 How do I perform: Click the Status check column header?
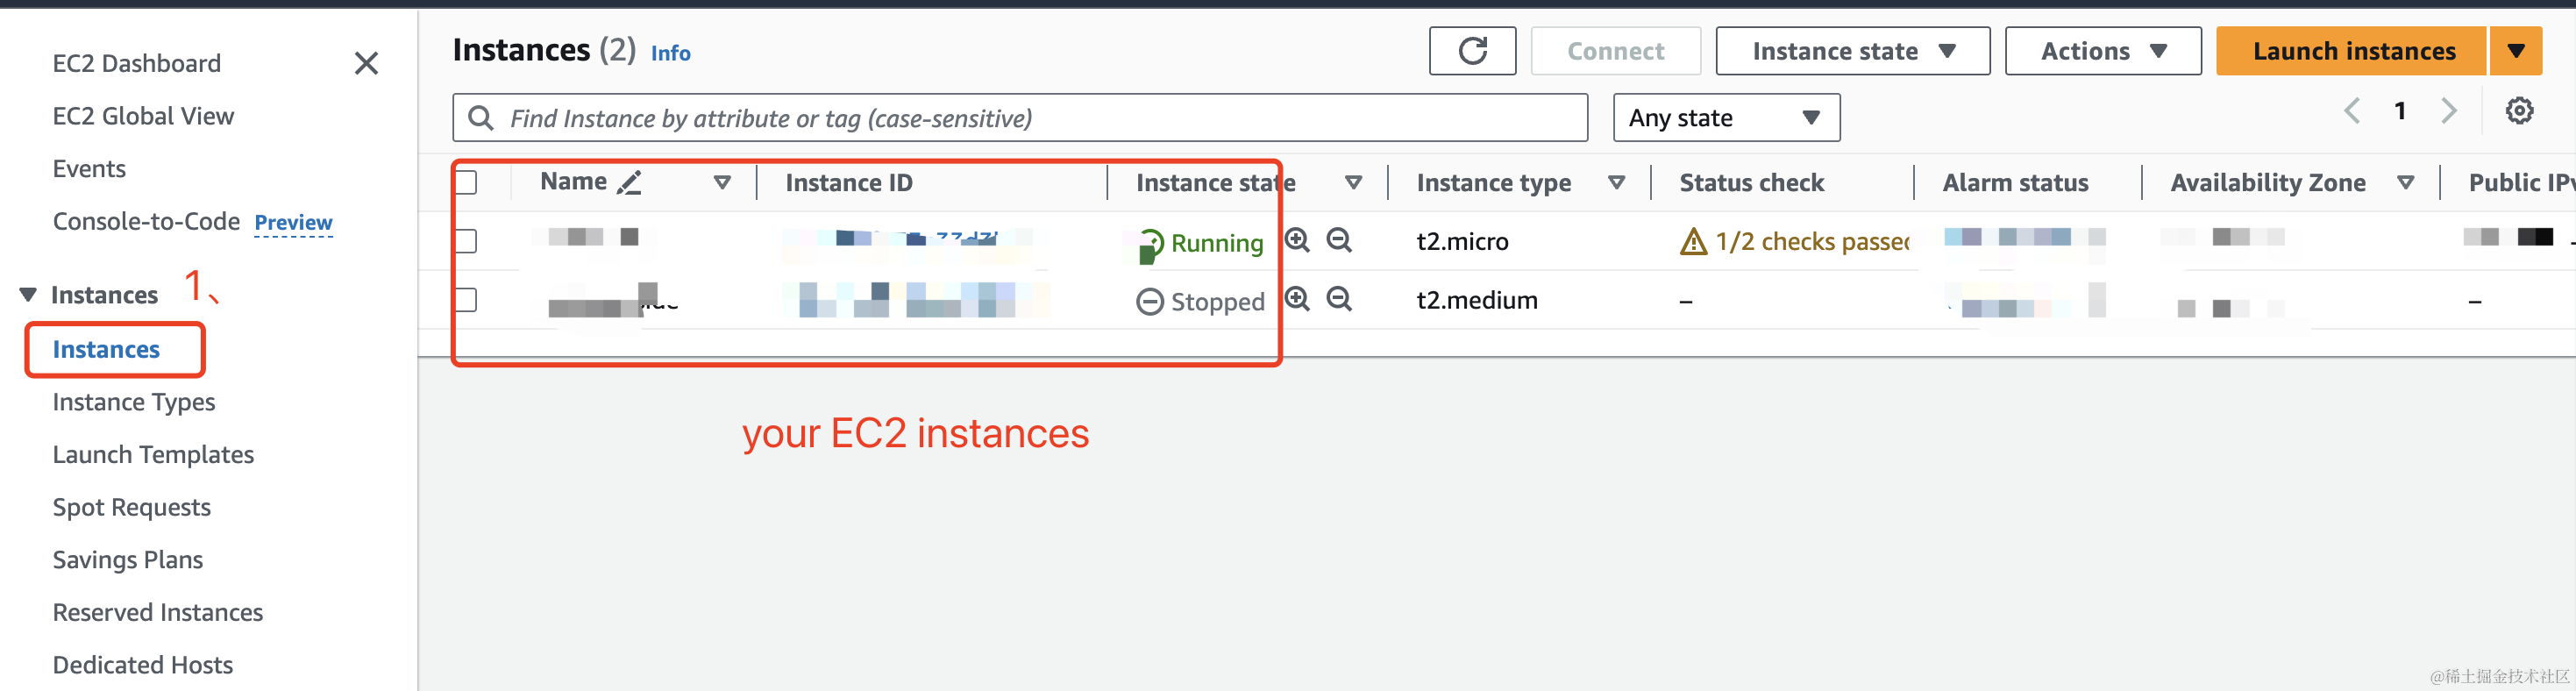tap(1751, 183)
